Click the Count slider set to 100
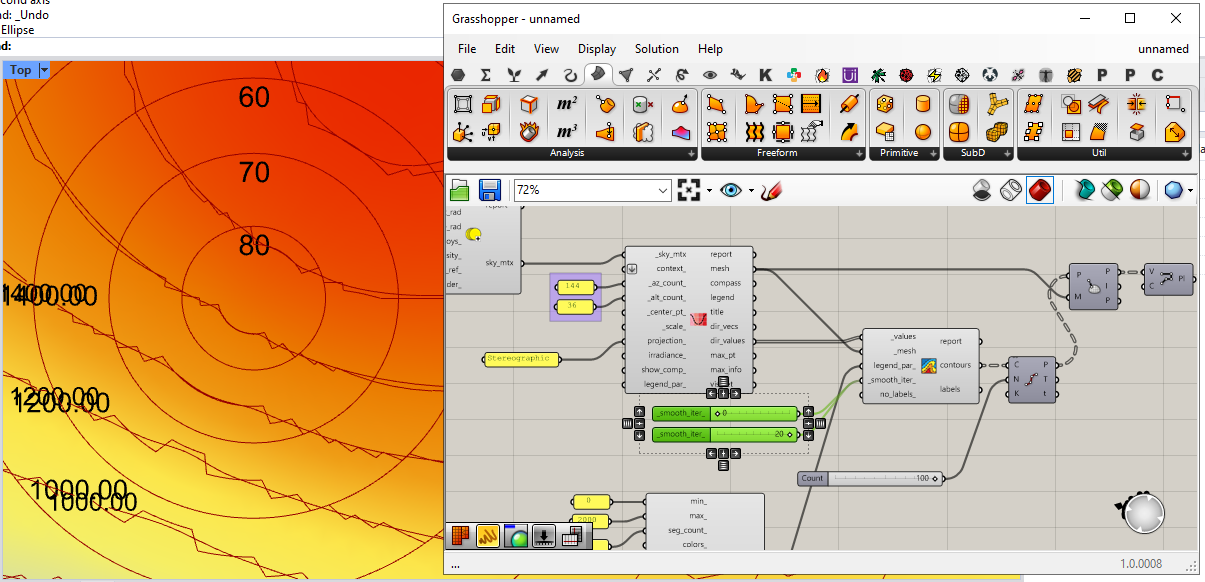The image size is (1205, 582). tap(870, 478)
